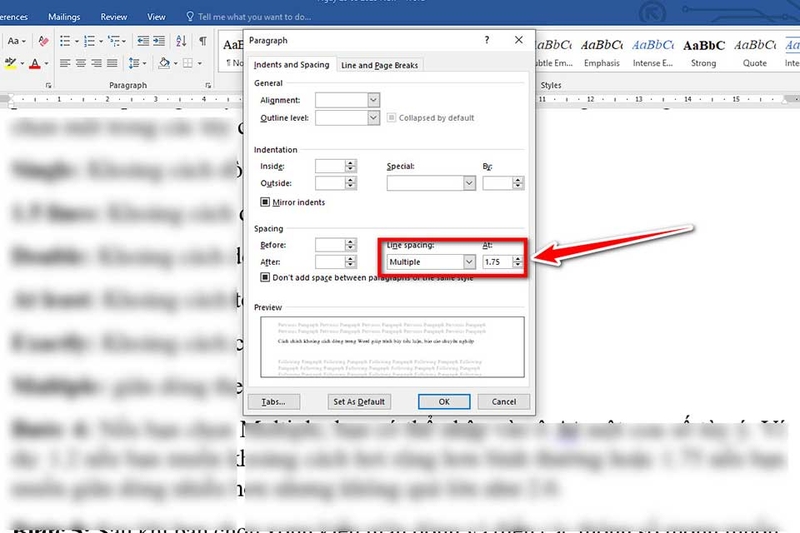Viewport: 800px width, 533px height.
Task: Open the Multilevel List dropdown arrow
Action: point(124,41)
